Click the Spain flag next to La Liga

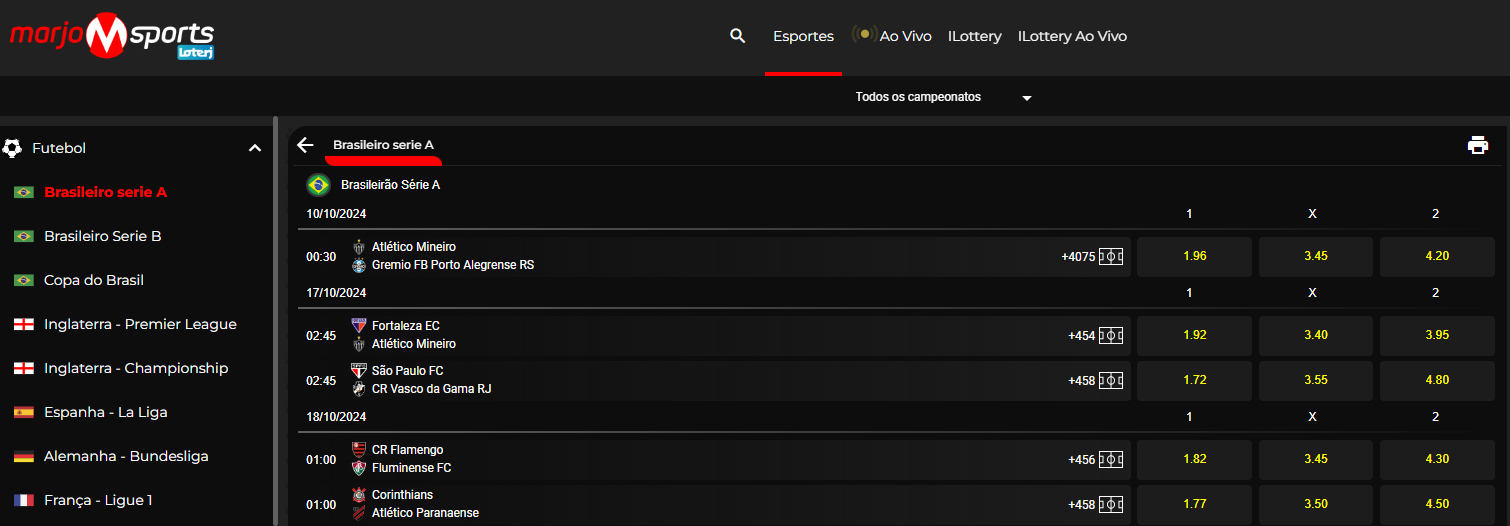click(x=24, y=412)
